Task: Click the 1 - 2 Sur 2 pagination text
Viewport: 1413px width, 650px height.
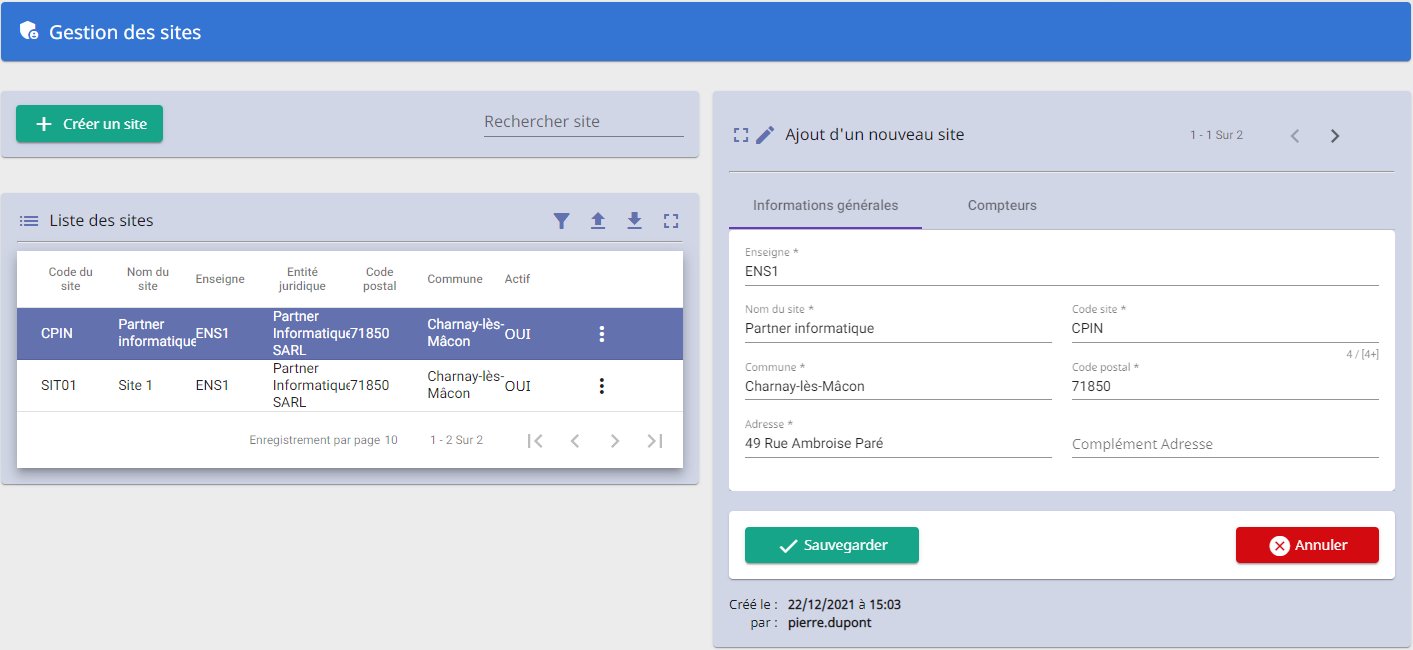Action: click(456, 440)
